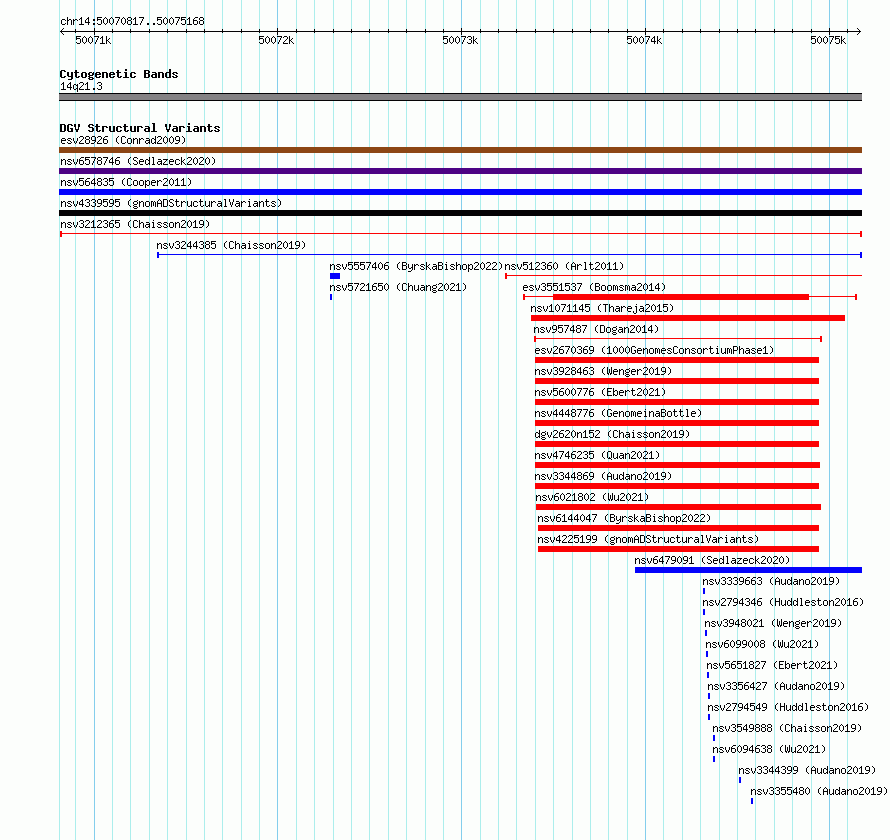Open nsv512360 (Arlt2011) label
890x840 pixels.
pos(564,266)
